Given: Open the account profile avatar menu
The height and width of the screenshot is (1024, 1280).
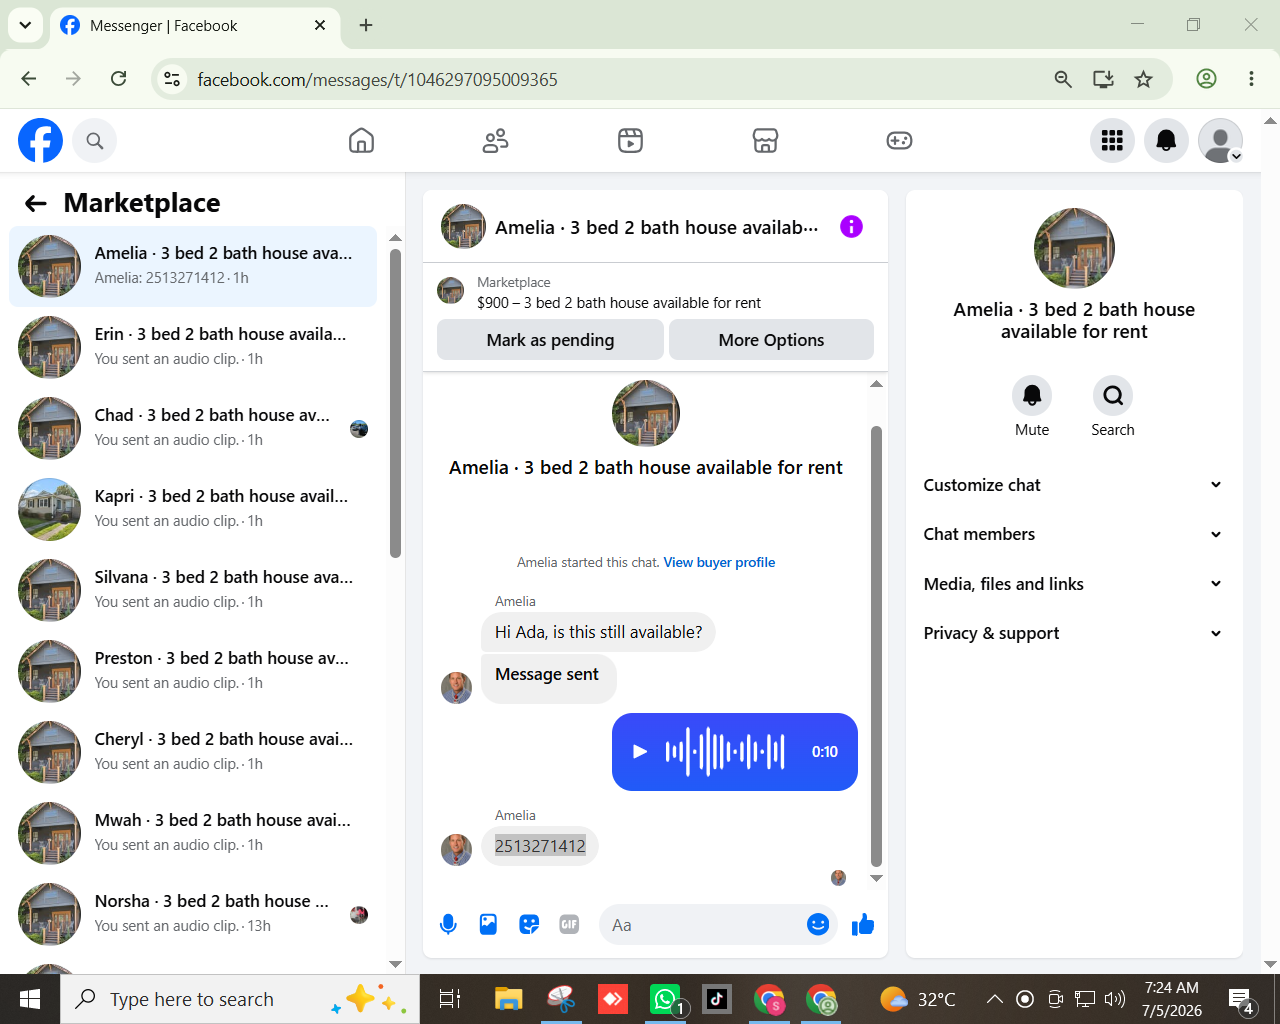Looking at the screenshot, I should click(1220, 141).
